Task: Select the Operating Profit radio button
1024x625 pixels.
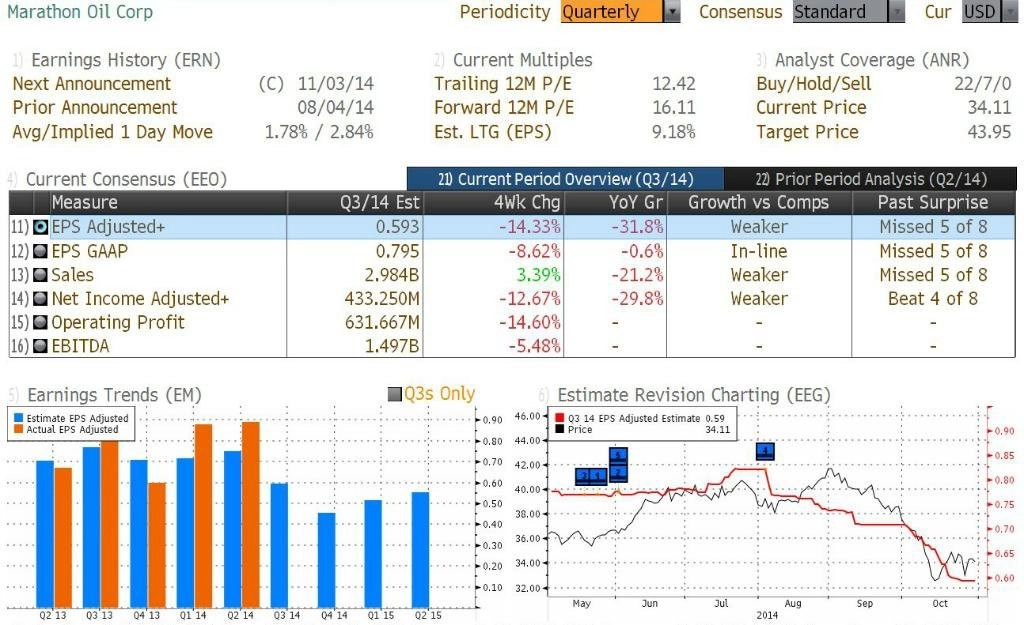Action: tap(40, 322)
